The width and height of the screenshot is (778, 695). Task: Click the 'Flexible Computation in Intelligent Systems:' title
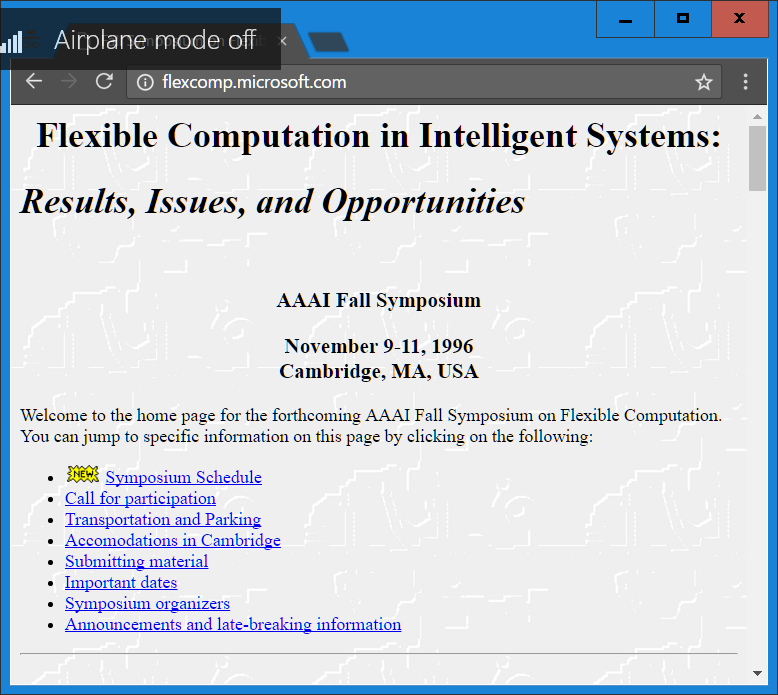[379, 135]
